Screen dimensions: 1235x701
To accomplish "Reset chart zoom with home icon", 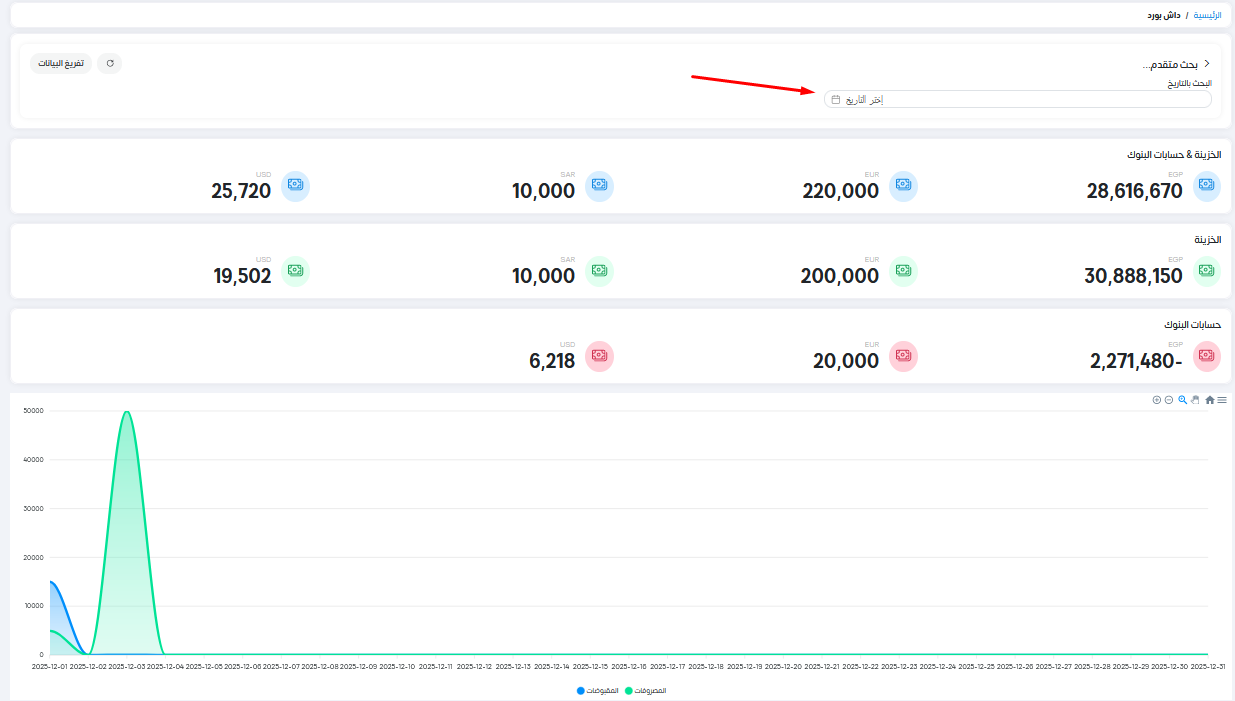I will 1210,400.
